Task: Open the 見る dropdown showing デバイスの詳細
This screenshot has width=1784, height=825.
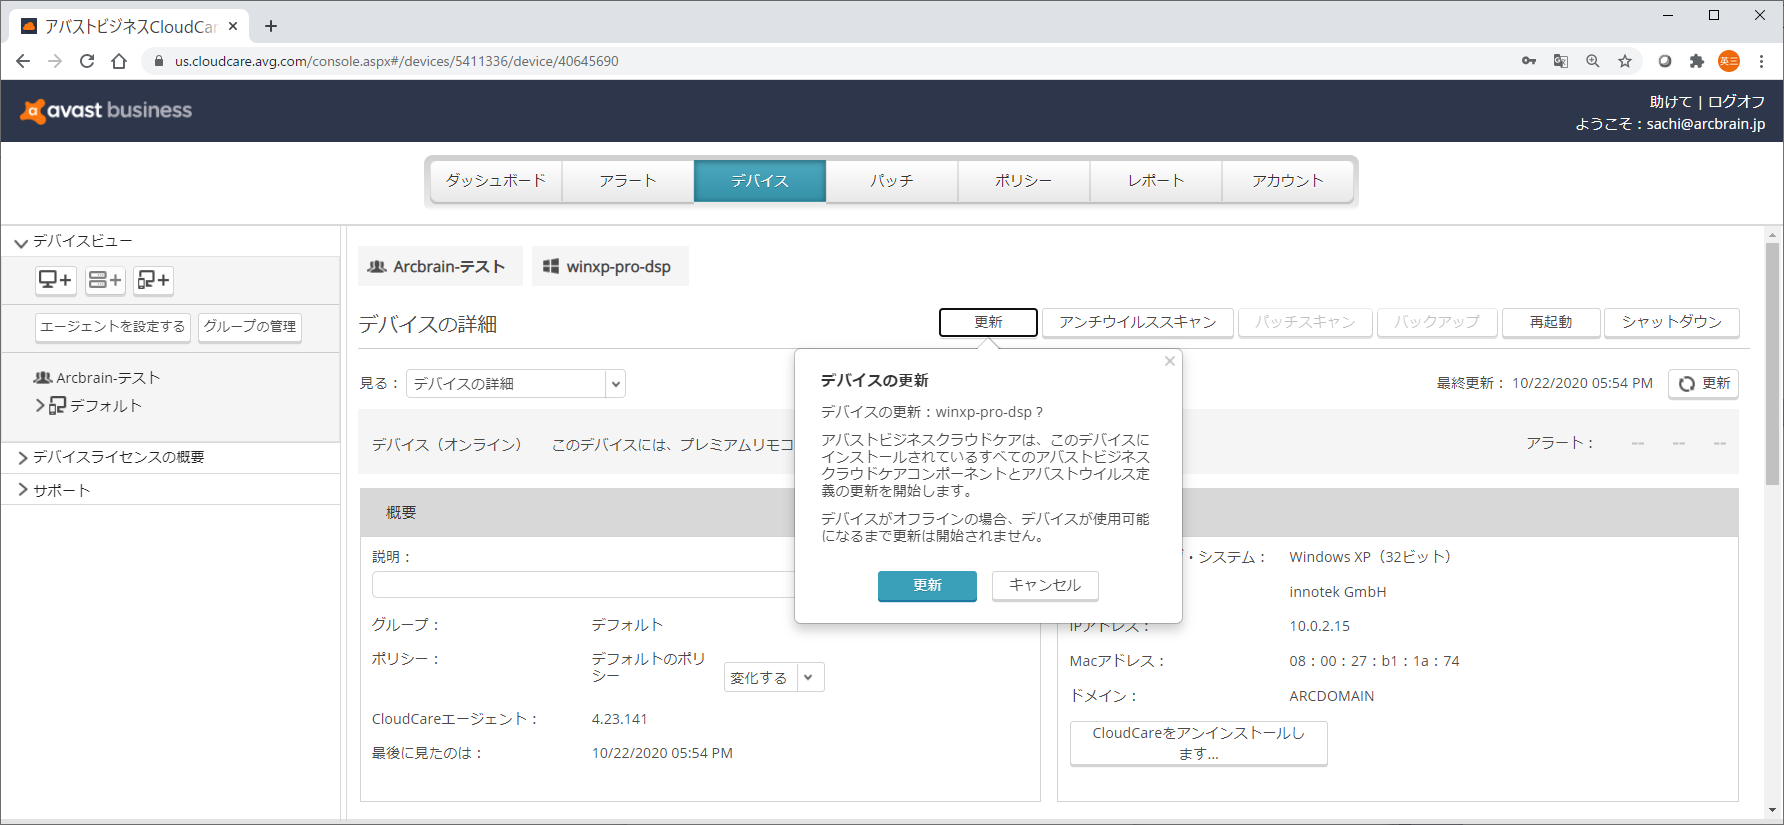Action: pyautogui.click(x=516, y=384)
